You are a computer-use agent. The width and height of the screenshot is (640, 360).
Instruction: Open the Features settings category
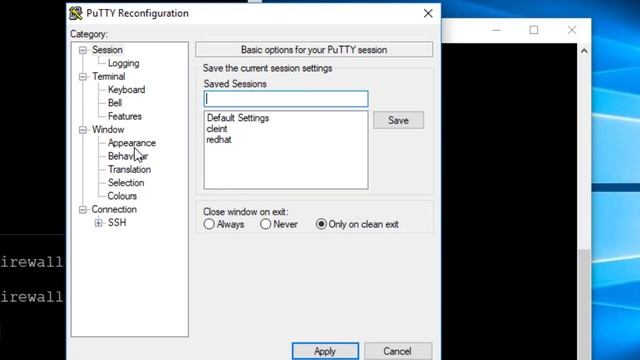(124, 116)
